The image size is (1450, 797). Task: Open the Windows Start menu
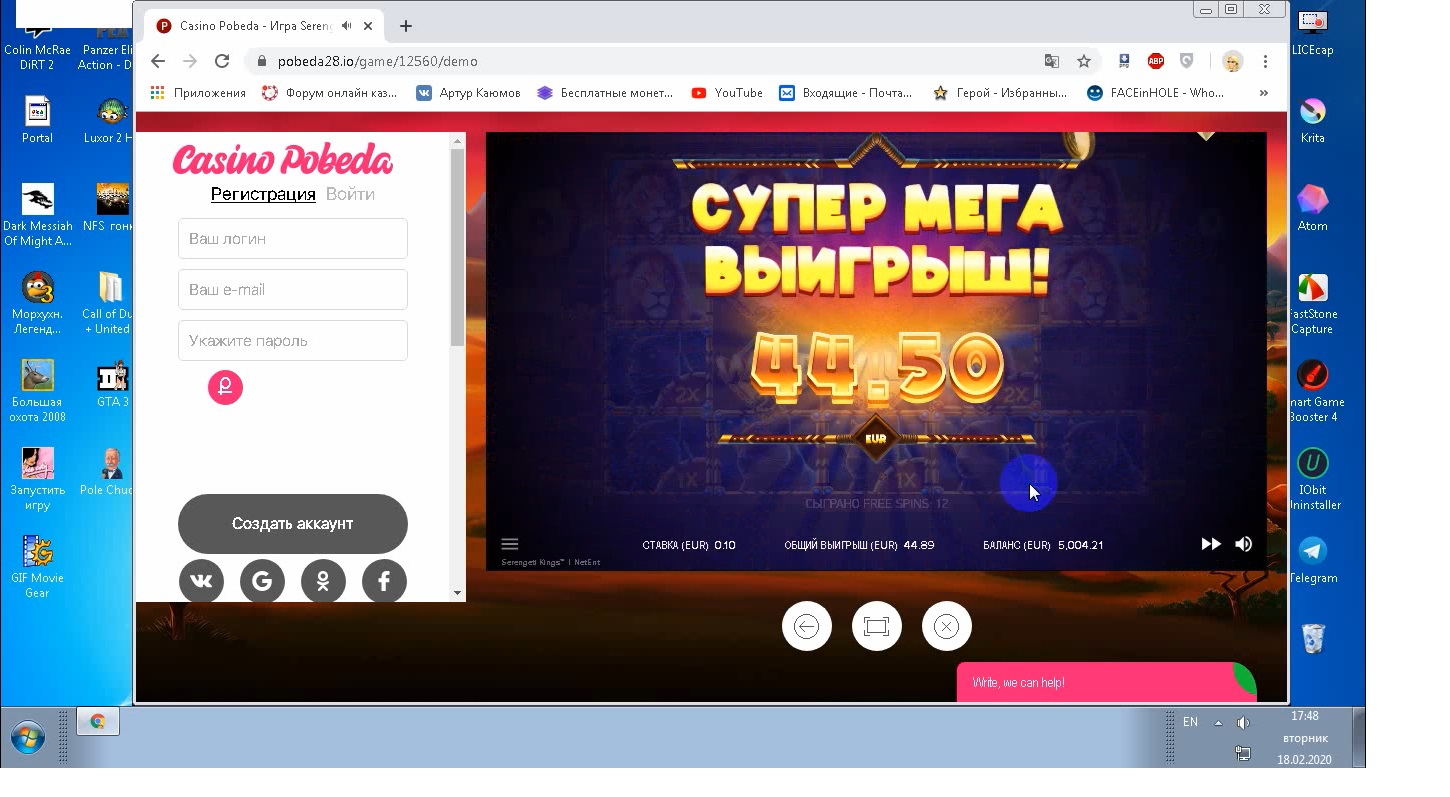click(x=28, y=737)
